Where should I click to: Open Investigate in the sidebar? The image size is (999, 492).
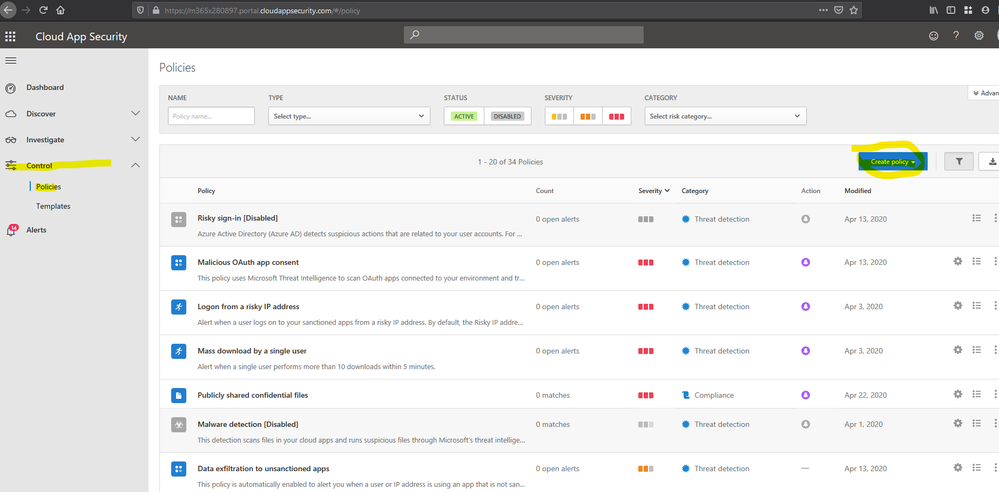click(x=45, y=140)
